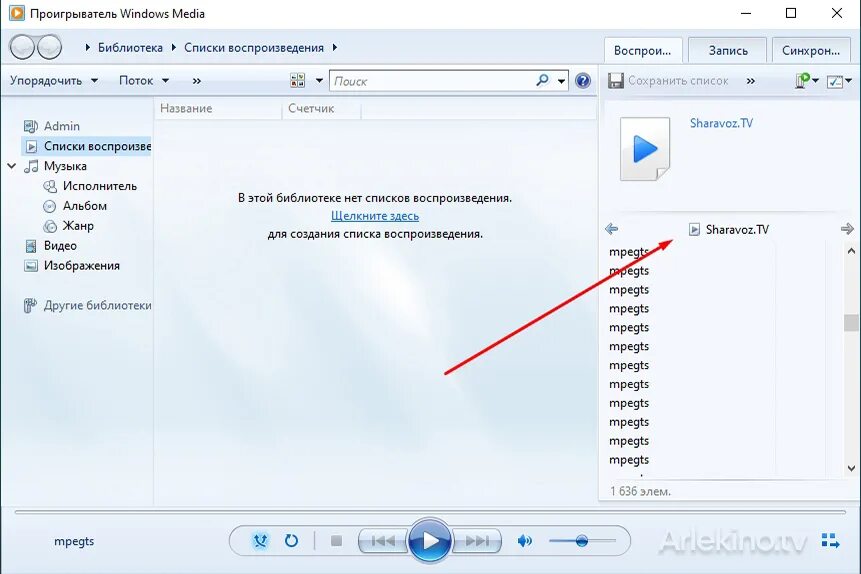Click the forward navigation round button

tap(49, 47)
